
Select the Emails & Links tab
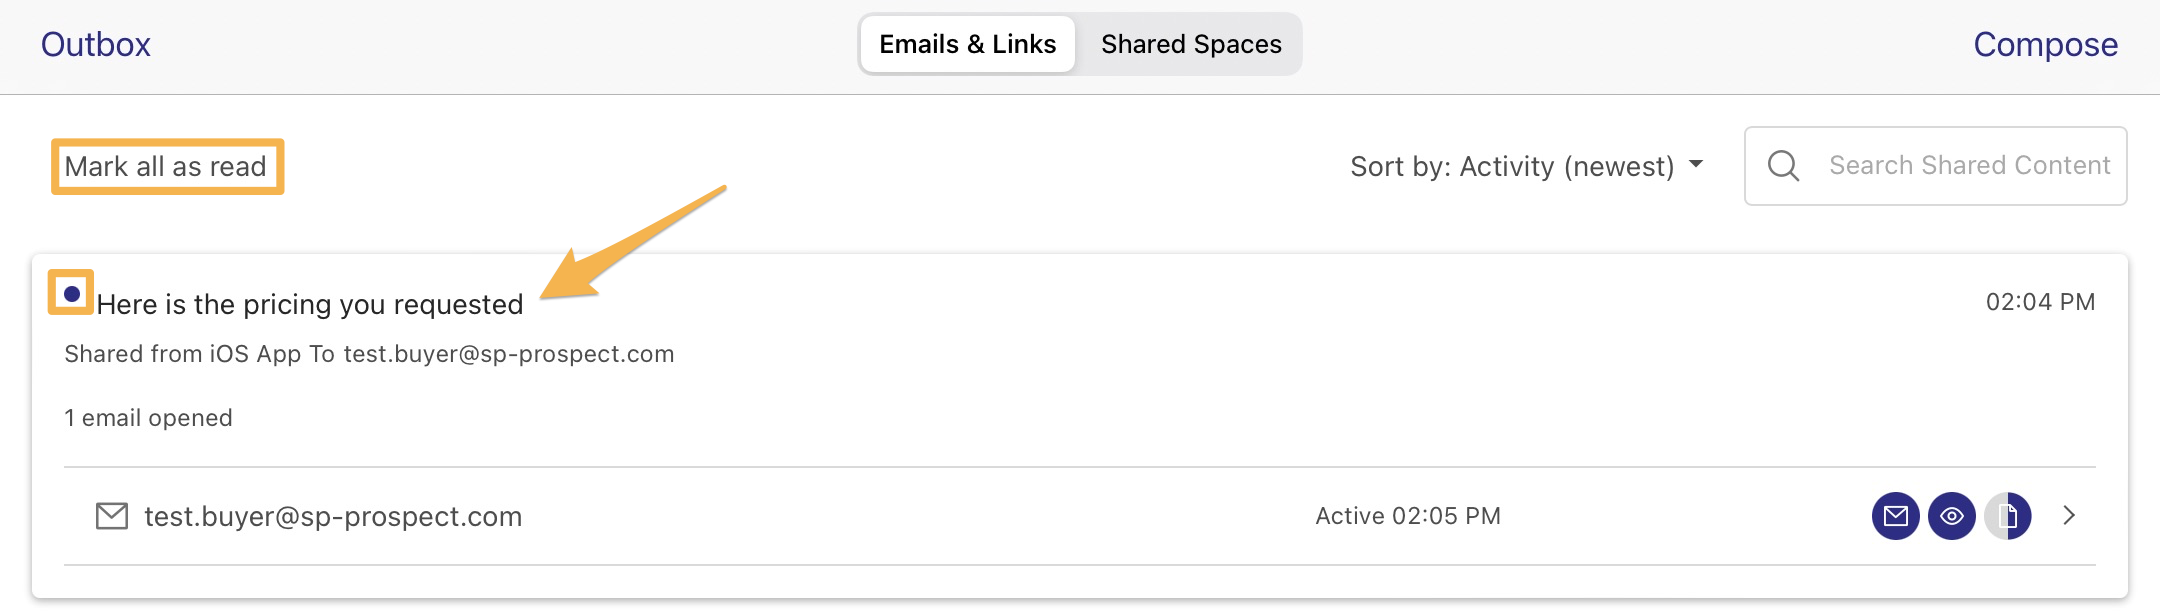point(968,44)
